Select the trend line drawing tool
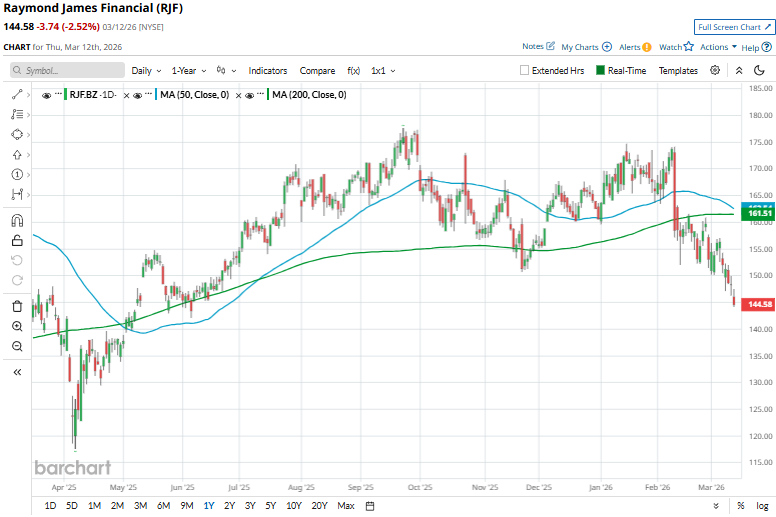The width and height of the screenshot is (776, 517). click(x=17, y=94)
